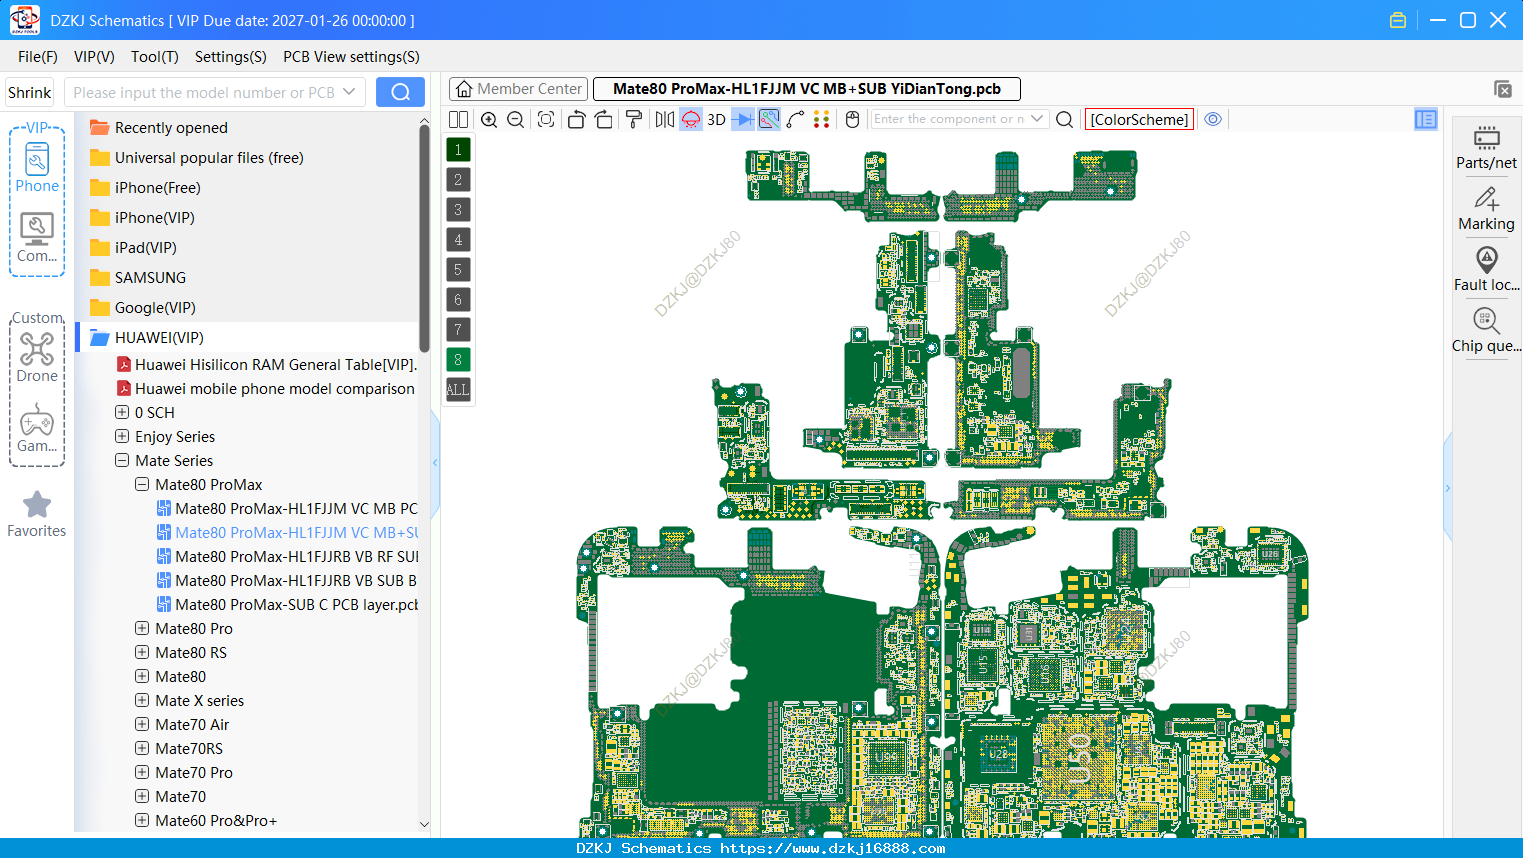Open the ColorScheme selector
This screenshot has height=858, width=1523.
point(1139,119)
